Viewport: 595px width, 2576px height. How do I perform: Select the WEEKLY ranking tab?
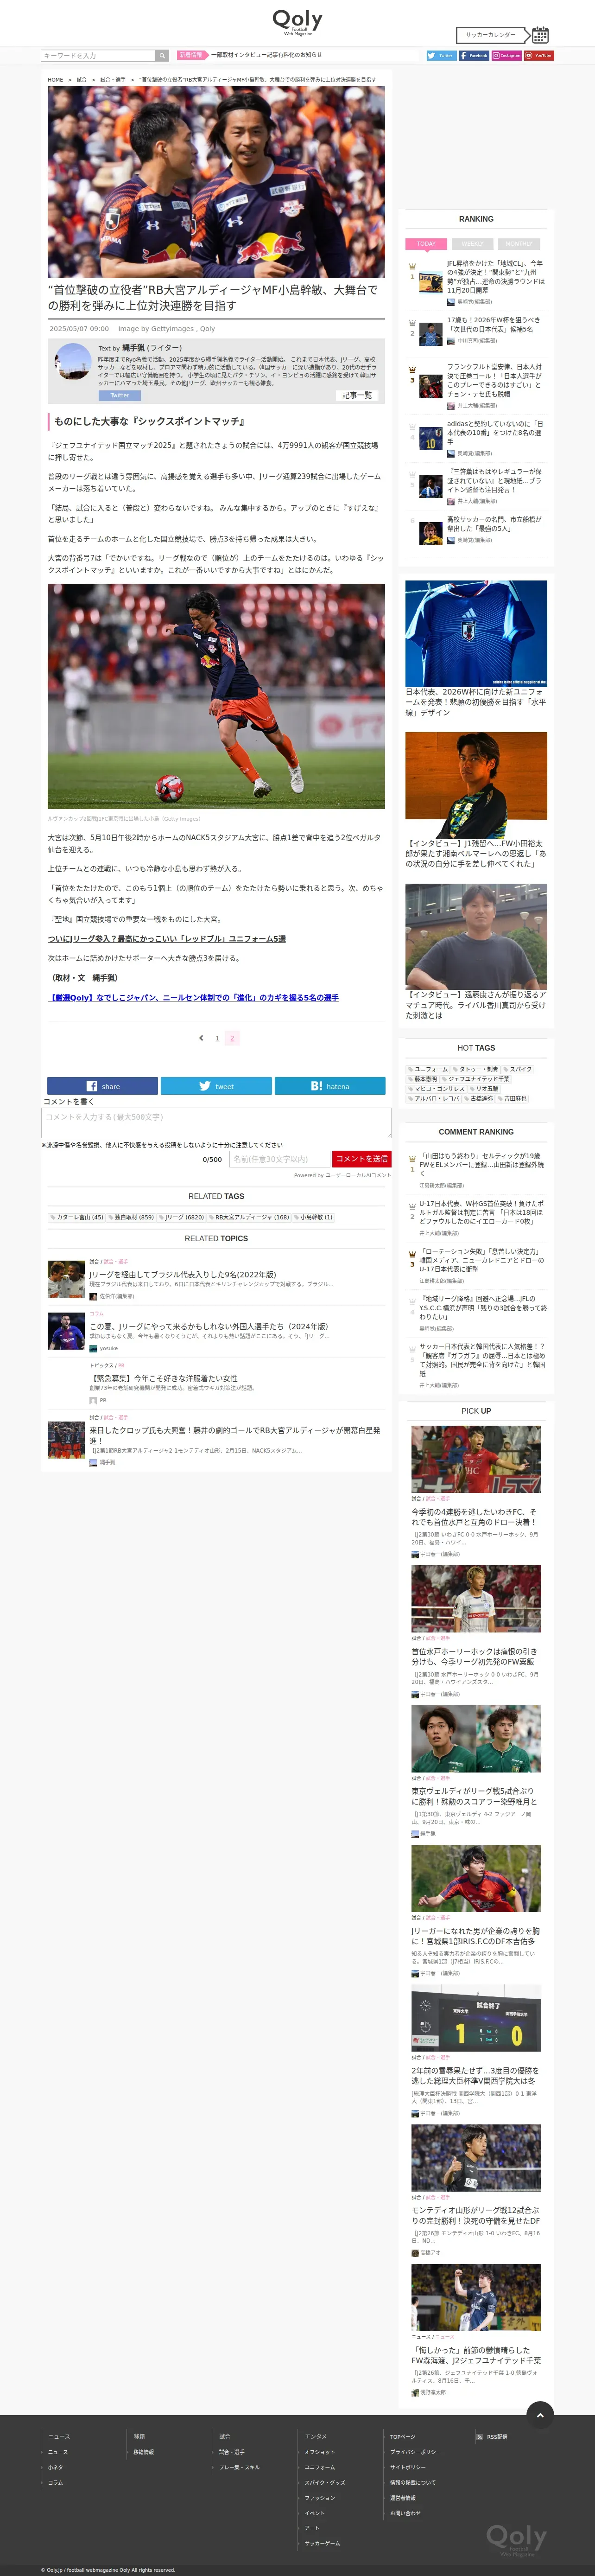[473, 244]
